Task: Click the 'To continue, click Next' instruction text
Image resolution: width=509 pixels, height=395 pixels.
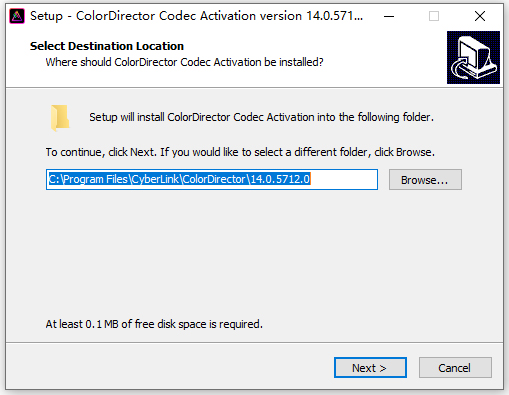Action: coord(240,152)
